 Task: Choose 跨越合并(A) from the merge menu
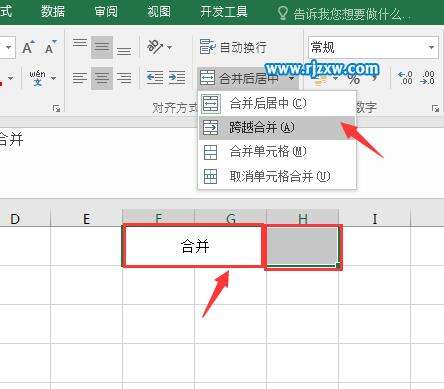pos(277,128)
